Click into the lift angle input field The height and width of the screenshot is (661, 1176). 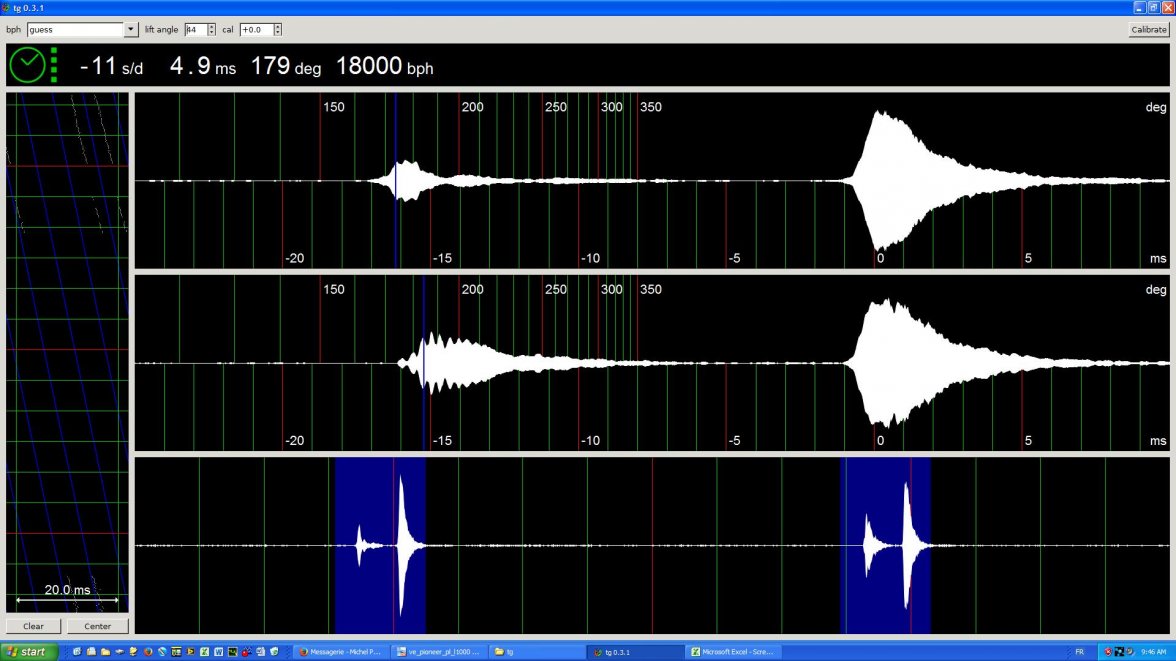195,30
